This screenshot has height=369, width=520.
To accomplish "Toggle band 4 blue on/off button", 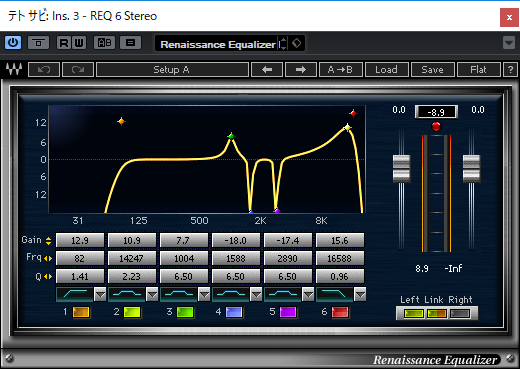I will [x=234, y=312].
